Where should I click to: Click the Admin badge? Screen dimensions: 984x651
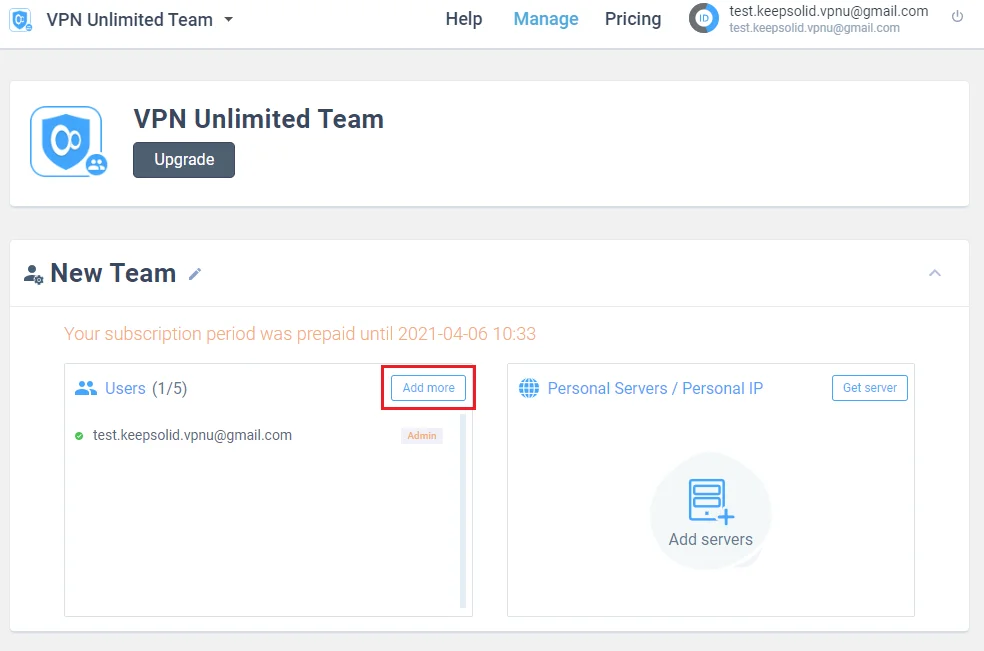point(422,436)
